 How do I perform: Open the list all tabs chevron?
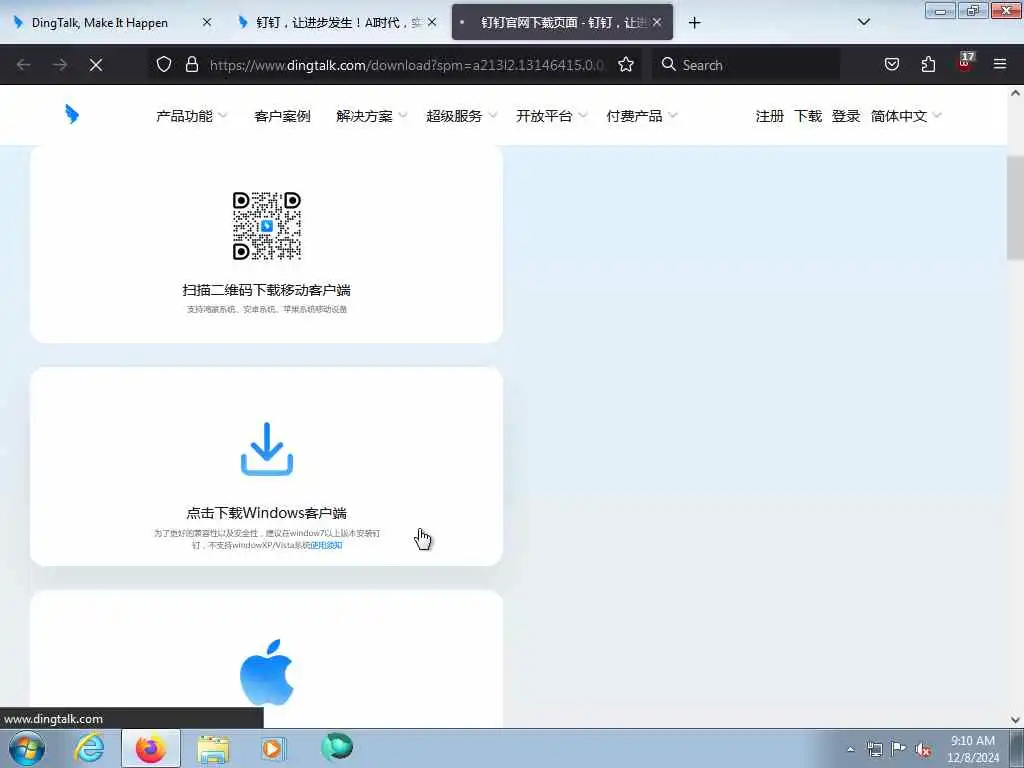pos(863,22)
